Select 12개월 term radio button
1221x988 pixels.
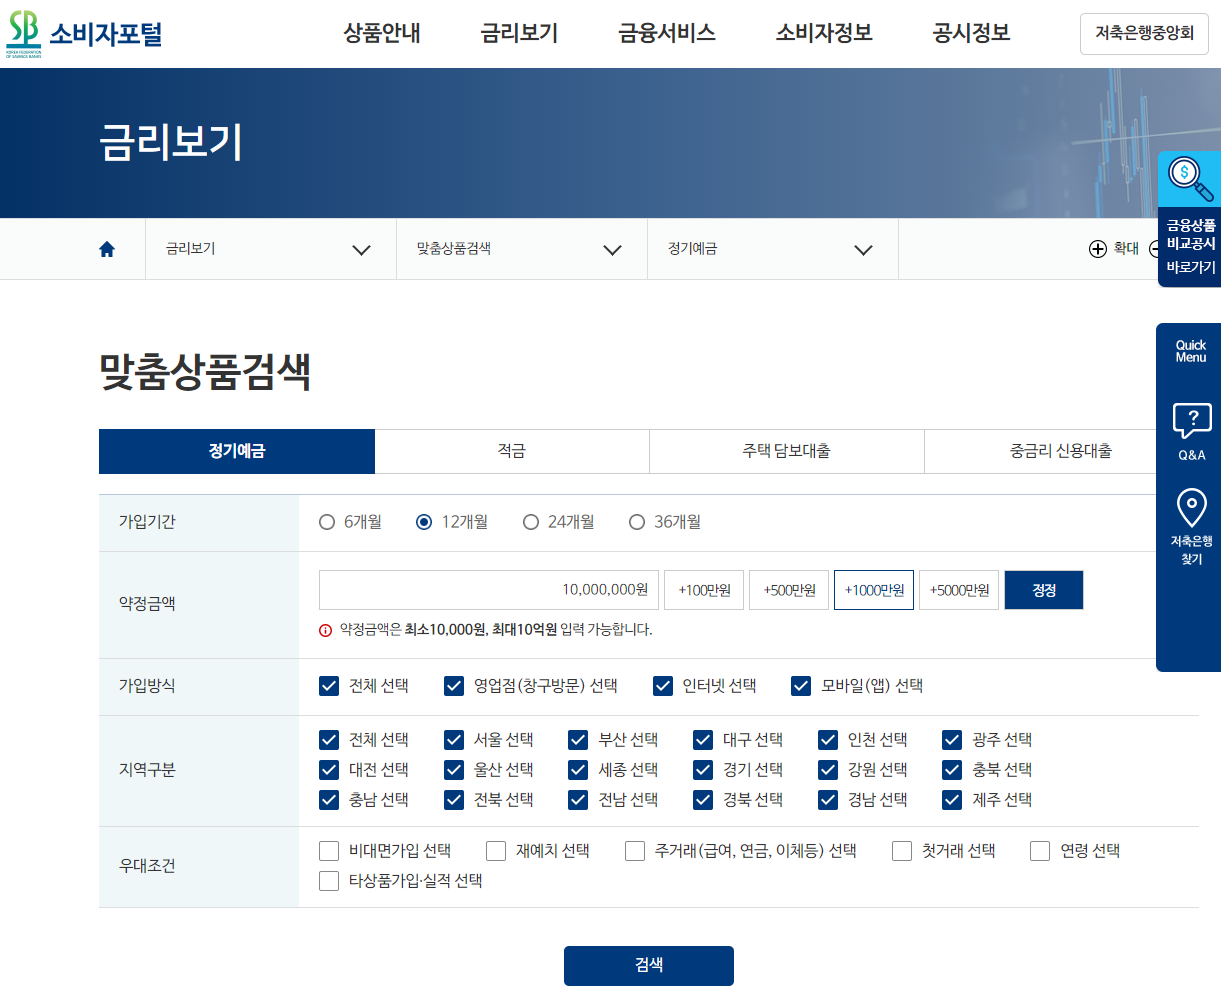point(424,522)
